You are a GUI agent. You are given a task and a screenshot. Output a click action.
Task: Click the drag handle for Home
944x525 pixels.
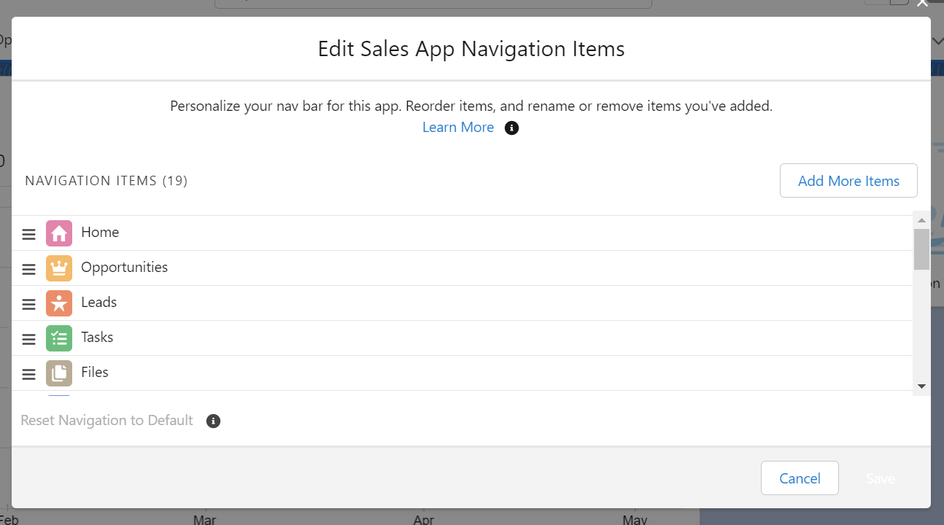pyautogui.click(x=29, y=234)
